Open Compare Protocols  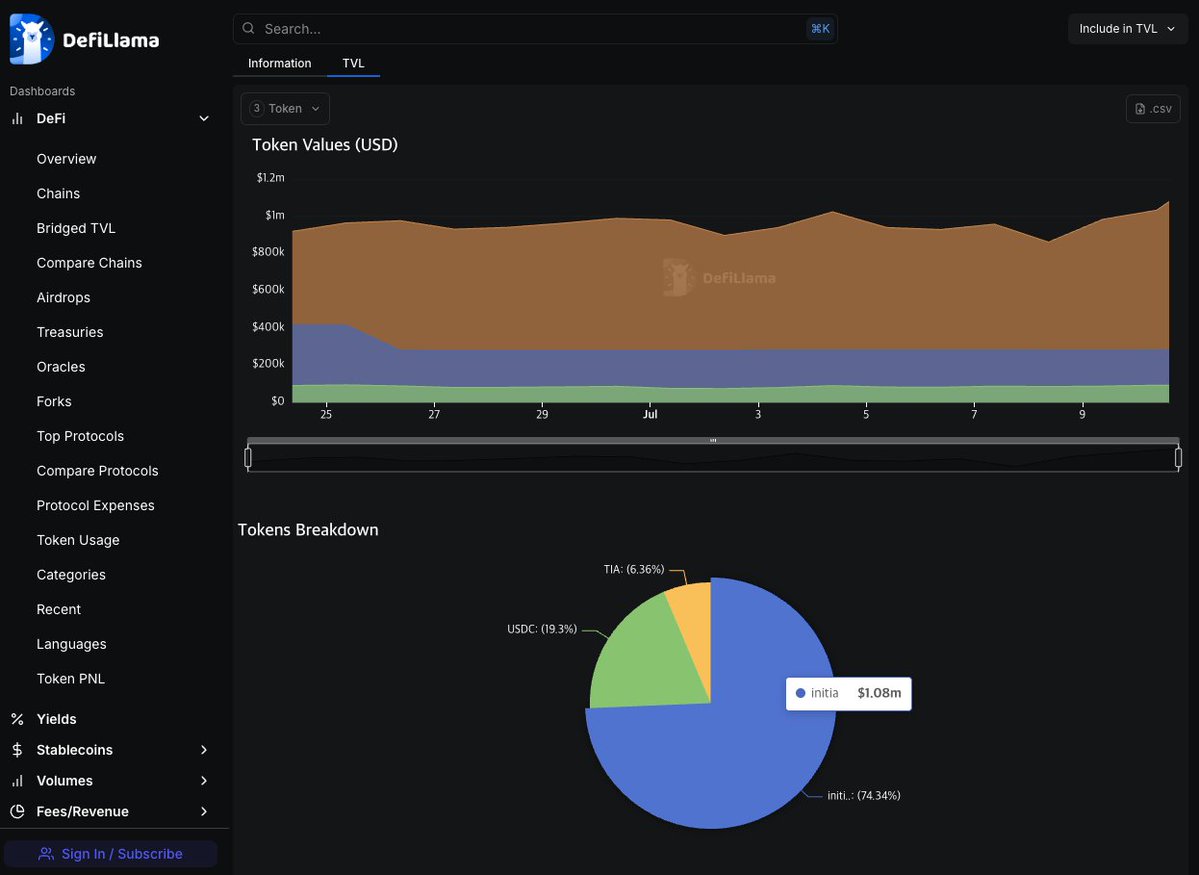[97, 471]
